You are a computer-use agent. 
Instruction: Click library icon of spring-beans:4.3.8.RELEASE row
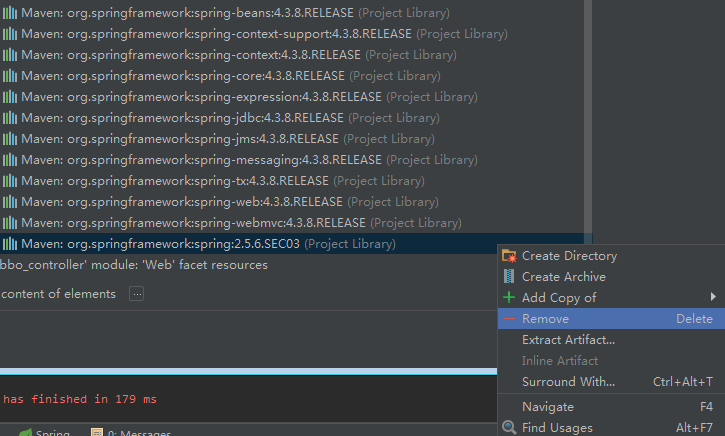[10, 13]
